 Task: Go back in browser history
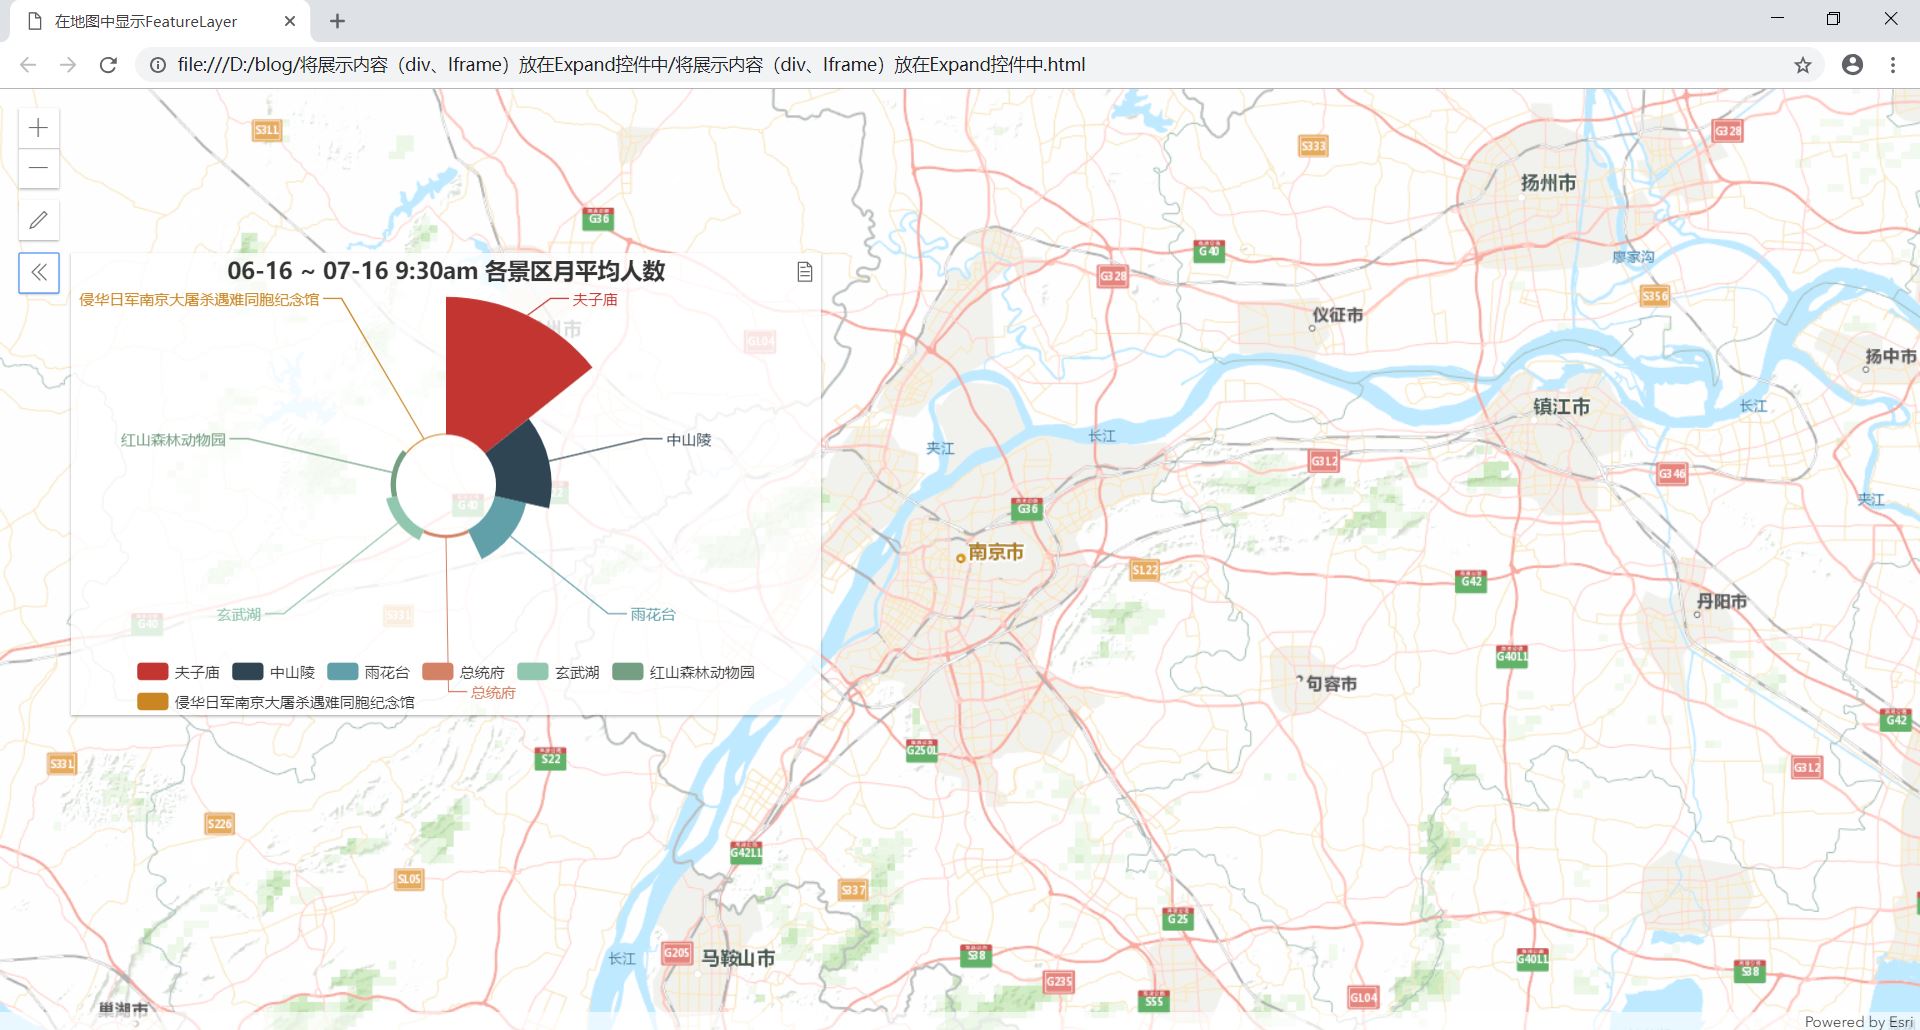28,65
